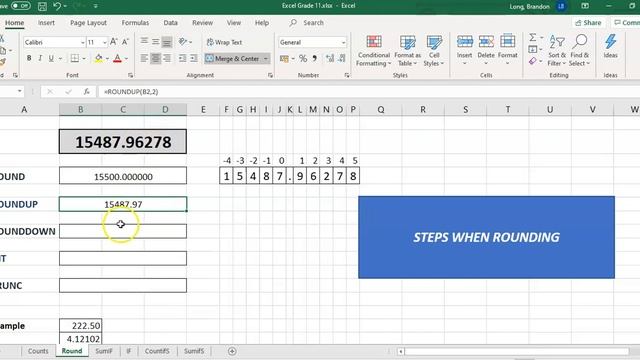Viewport: 640px width, 360px height.
Task: Click Decrease Indent icon
Action: click(x=182, y=58)
